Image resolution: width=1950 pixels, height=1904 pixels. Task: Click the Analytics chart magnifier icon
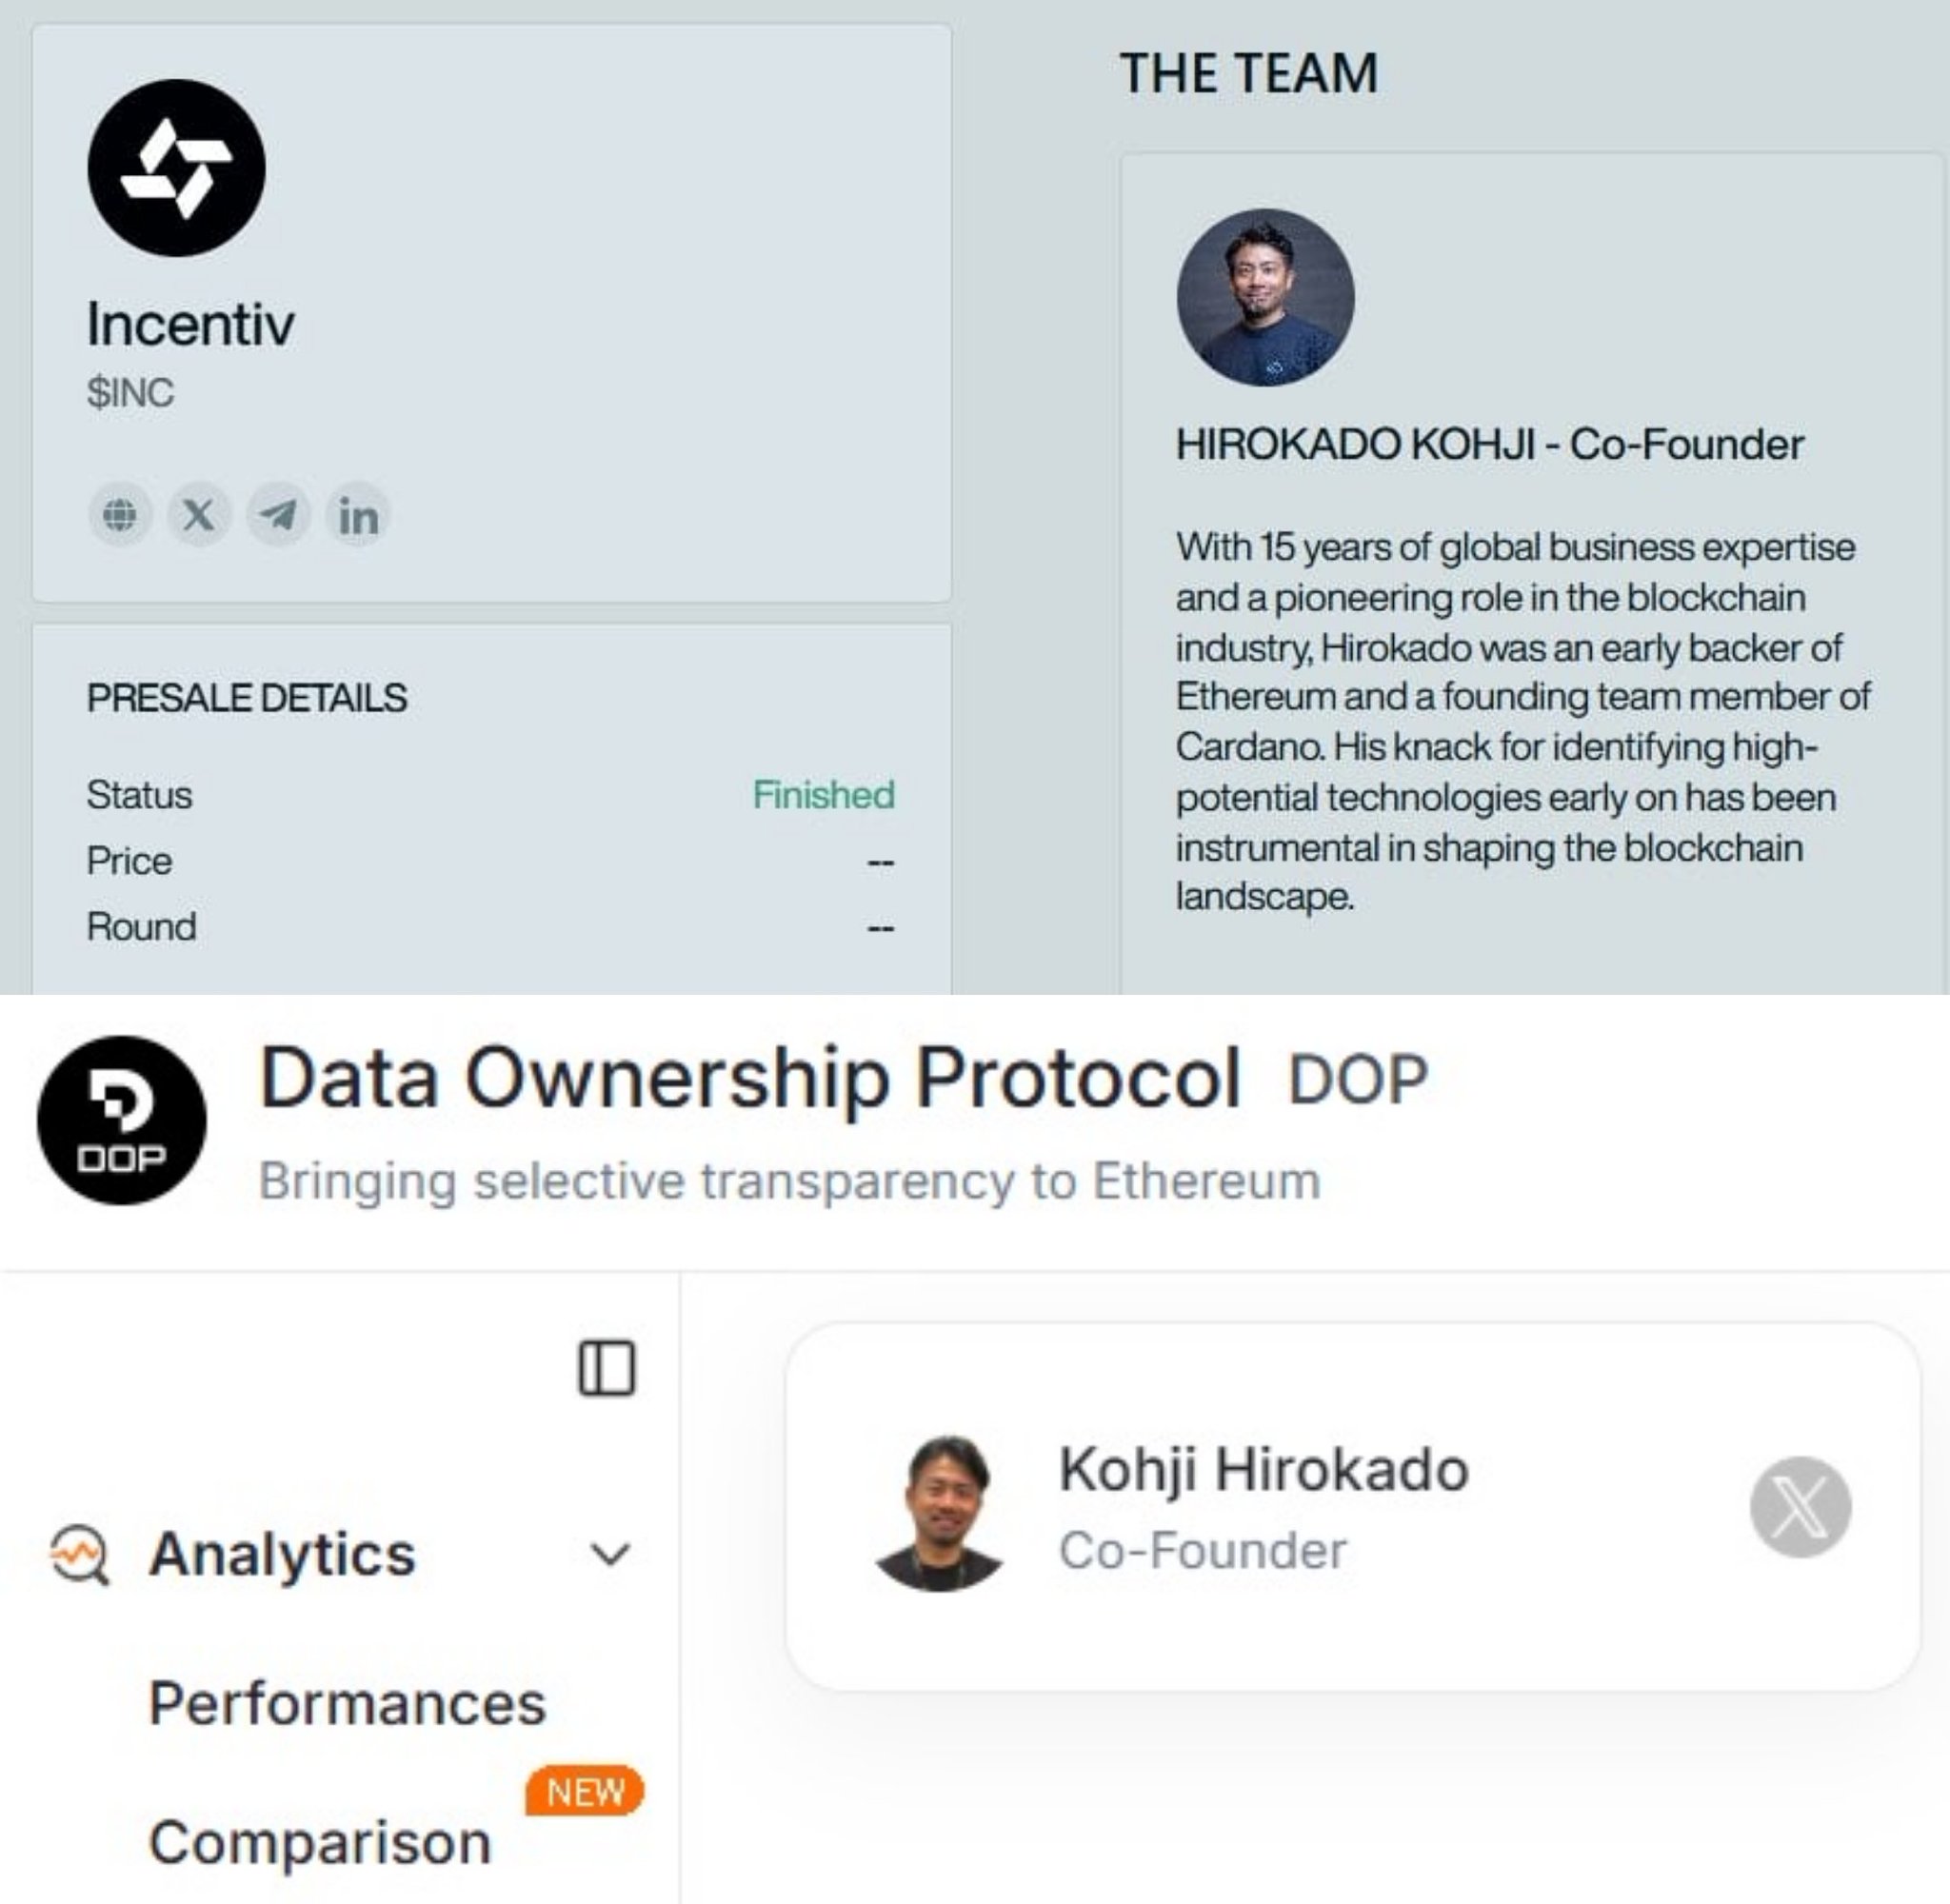(80, 1555)
